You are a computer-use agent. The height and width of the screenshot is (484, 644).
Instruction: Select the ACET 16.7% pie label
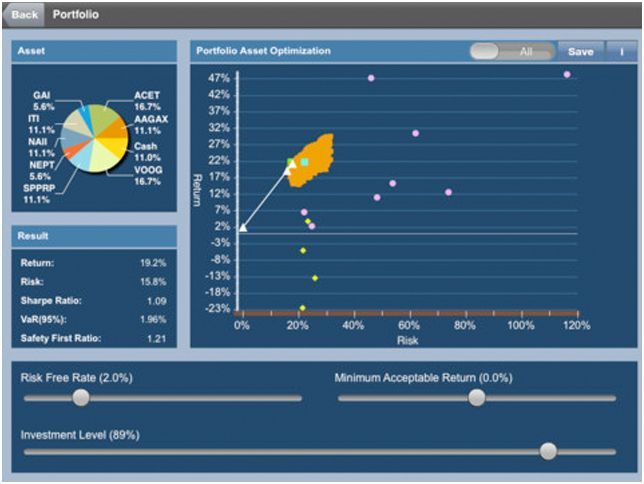click(147, 101)
